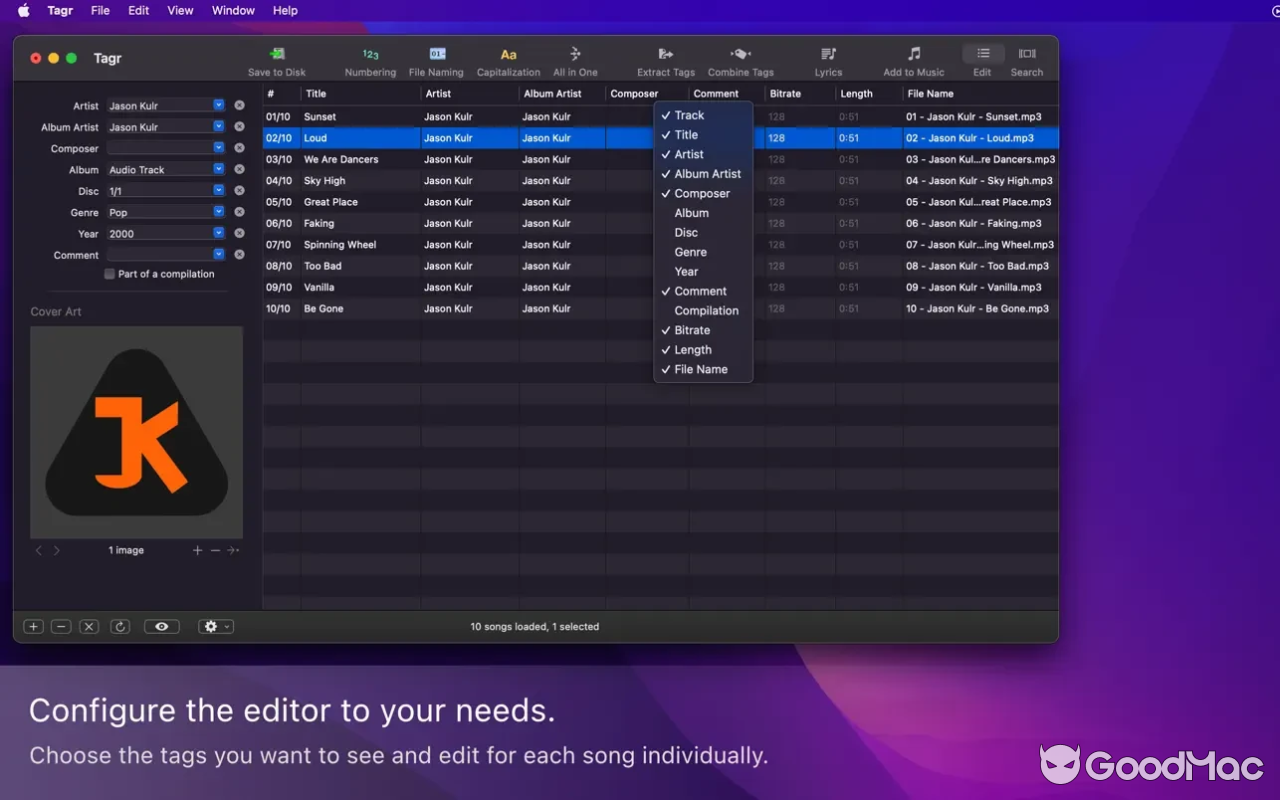Select Compilation in the column menu
Image resolution: width=1280 pixels, height=800 pixels.
tap(706, 311)
